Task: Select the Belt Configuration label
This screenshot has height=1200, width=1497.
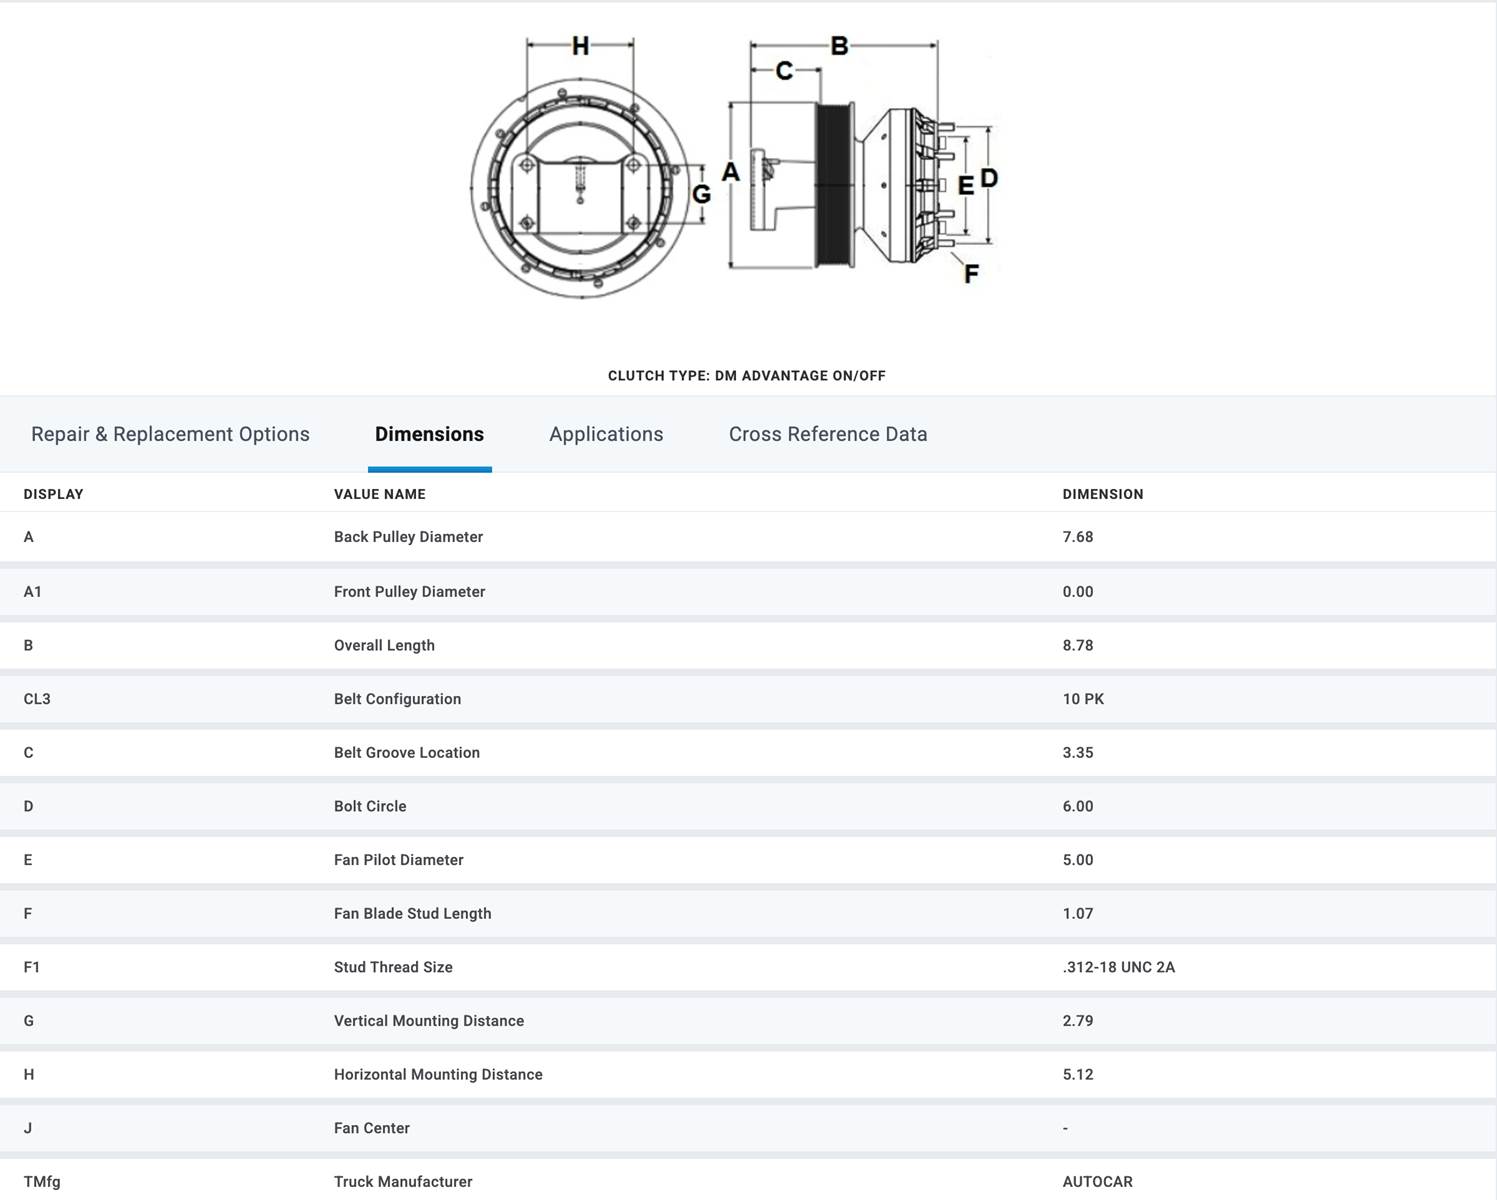Action: coord(397,699)
